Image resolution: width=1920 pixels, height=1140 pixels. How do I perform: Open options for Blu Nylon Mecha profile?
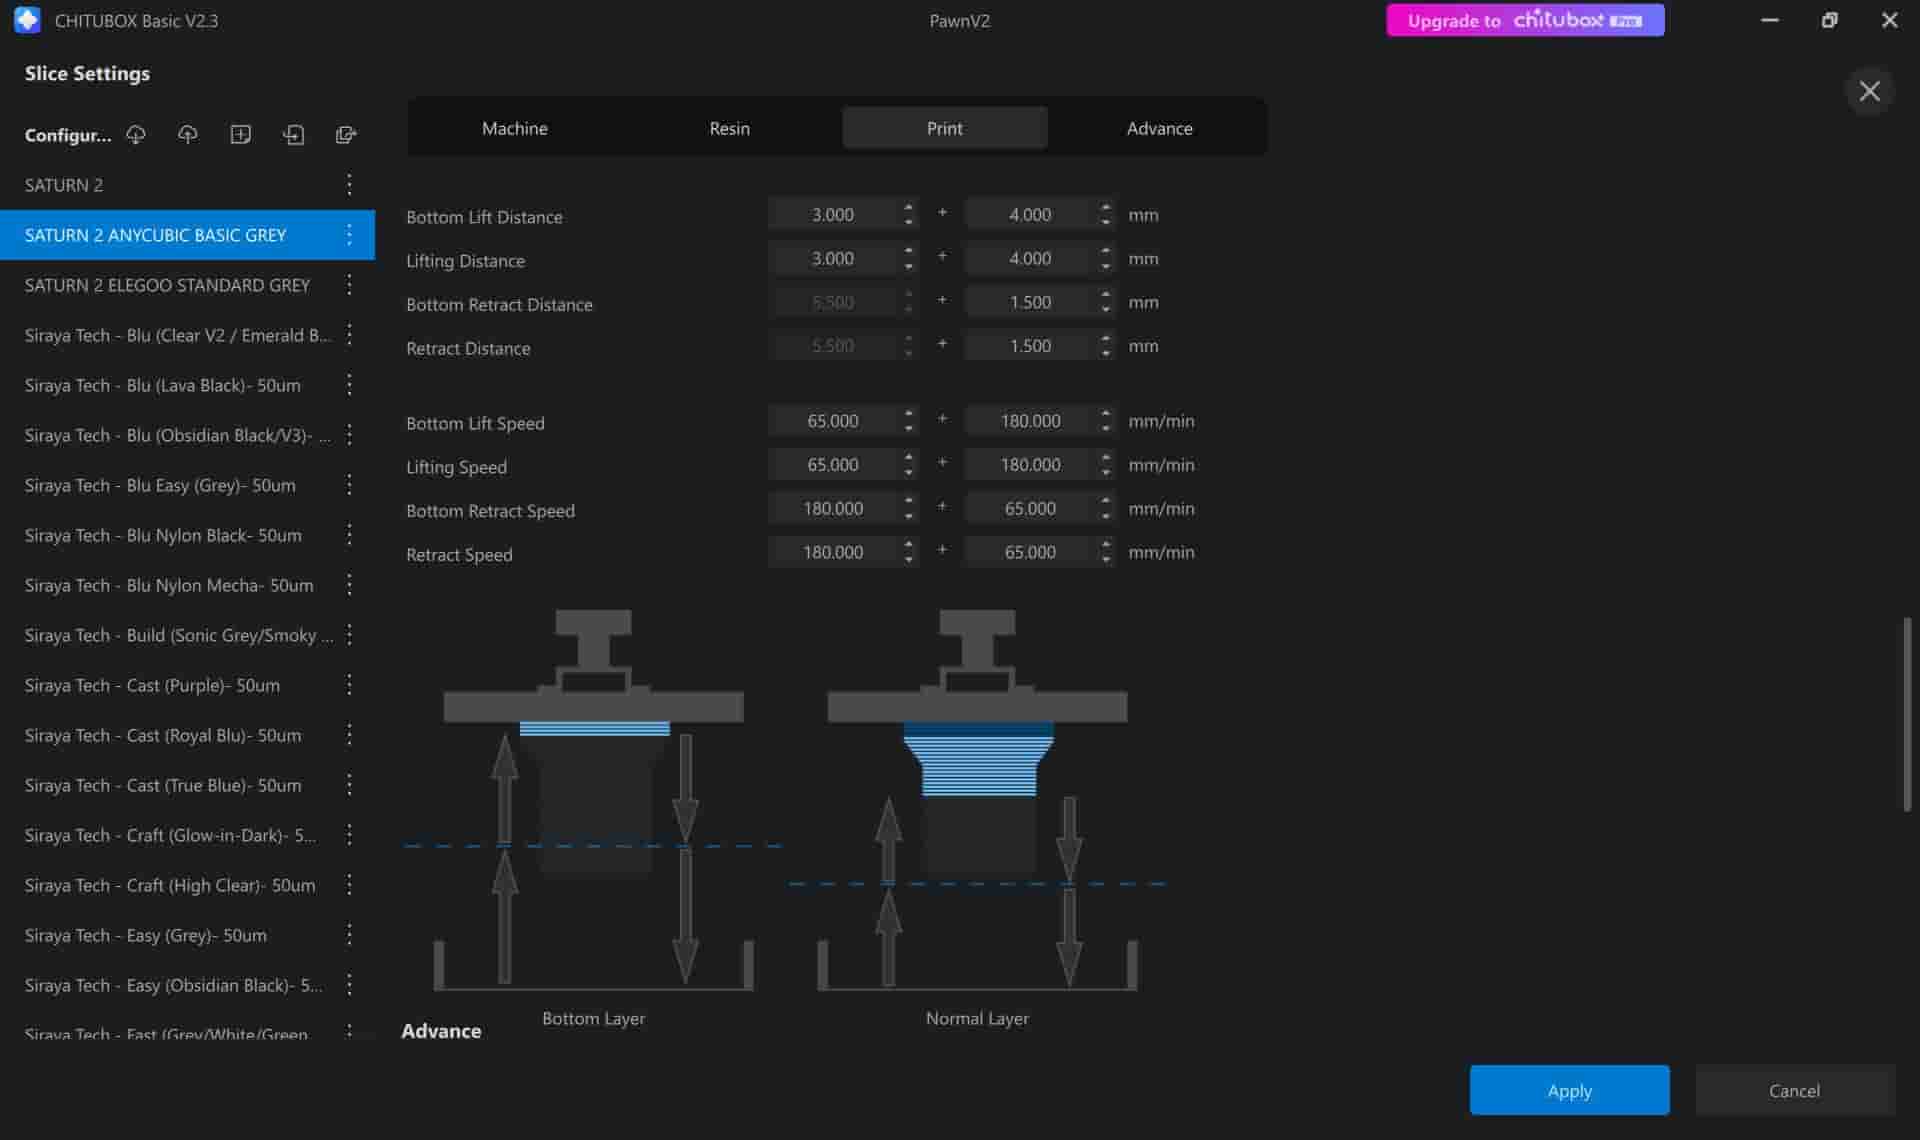[x=349, y=584]
